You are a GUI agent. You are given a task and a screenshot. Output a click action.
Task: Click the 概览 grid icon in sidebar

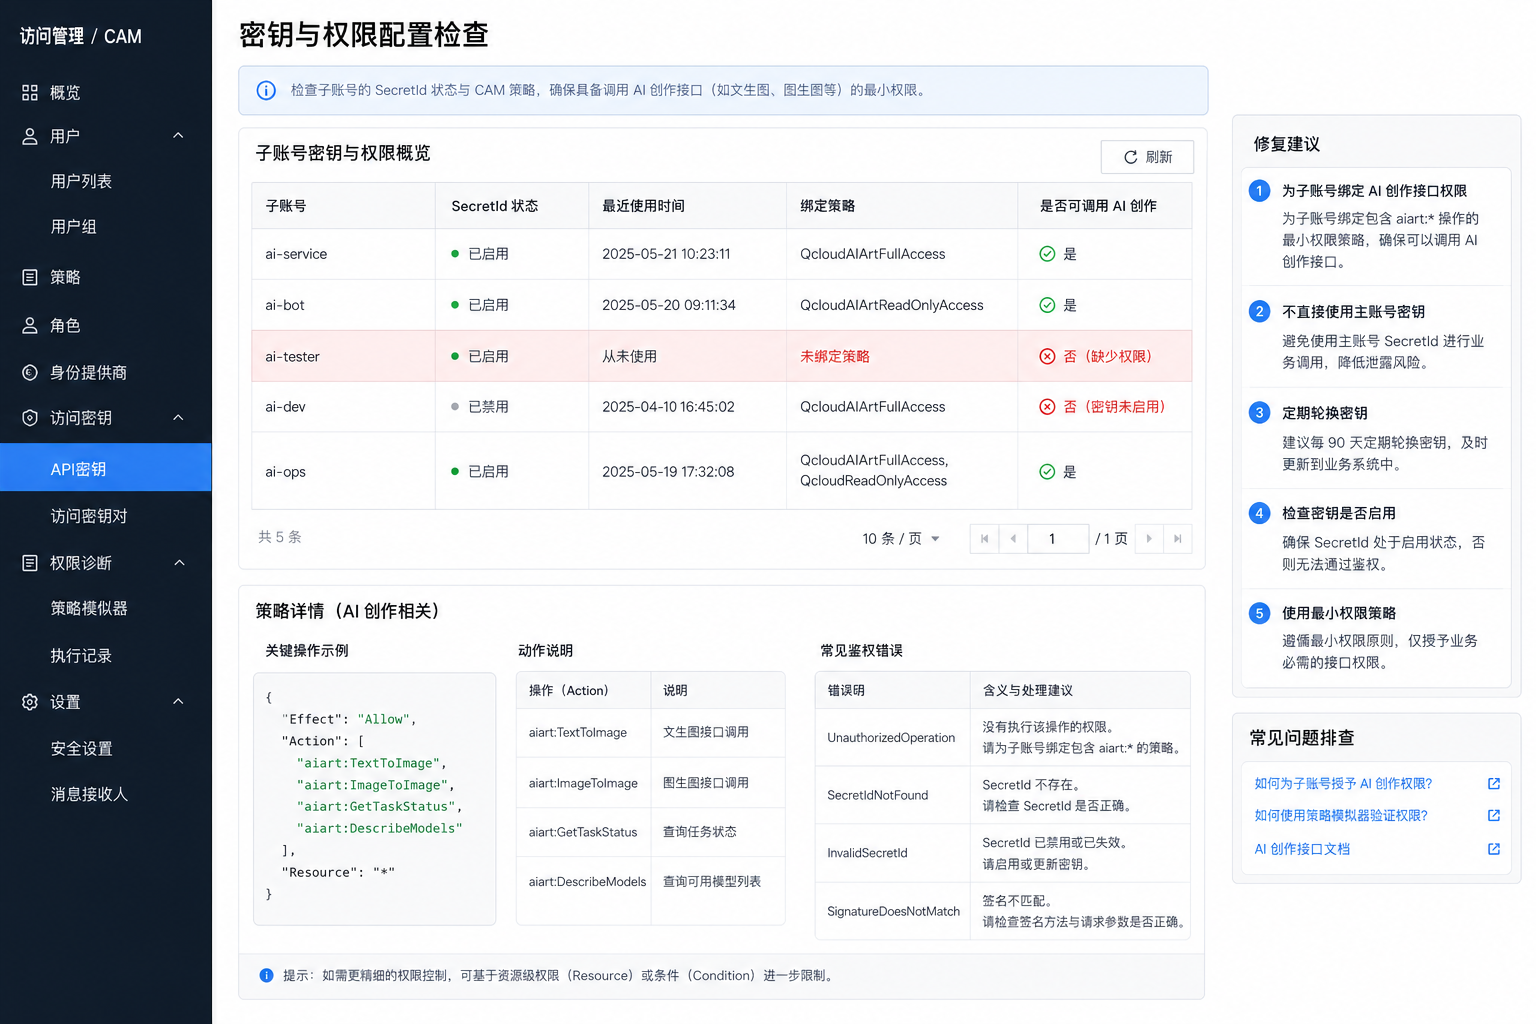click(x=30, y=93)
